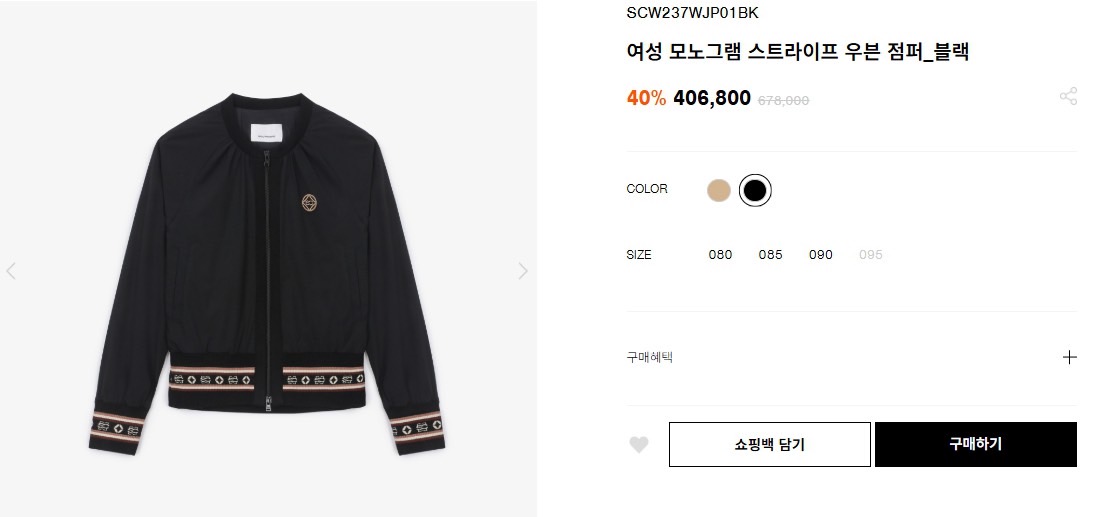1109x517 pixels.
Task: Click the greyed-out size 095
Action: click(870, 255)
